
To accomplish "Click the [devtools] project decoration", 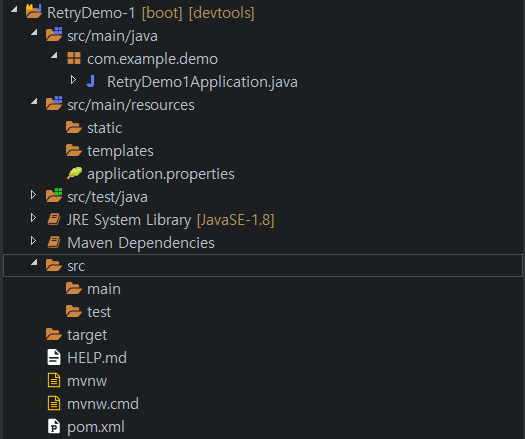I will [x=222, y=13].
